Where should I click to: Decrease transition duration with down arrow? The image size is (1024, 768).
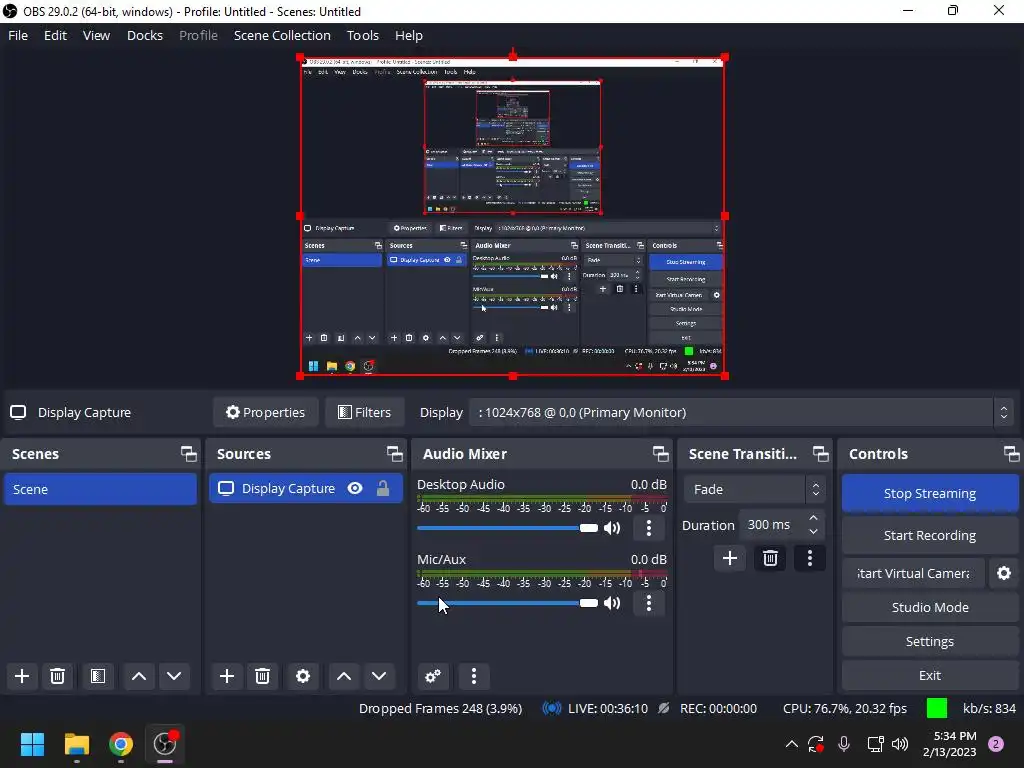point(813,531)
